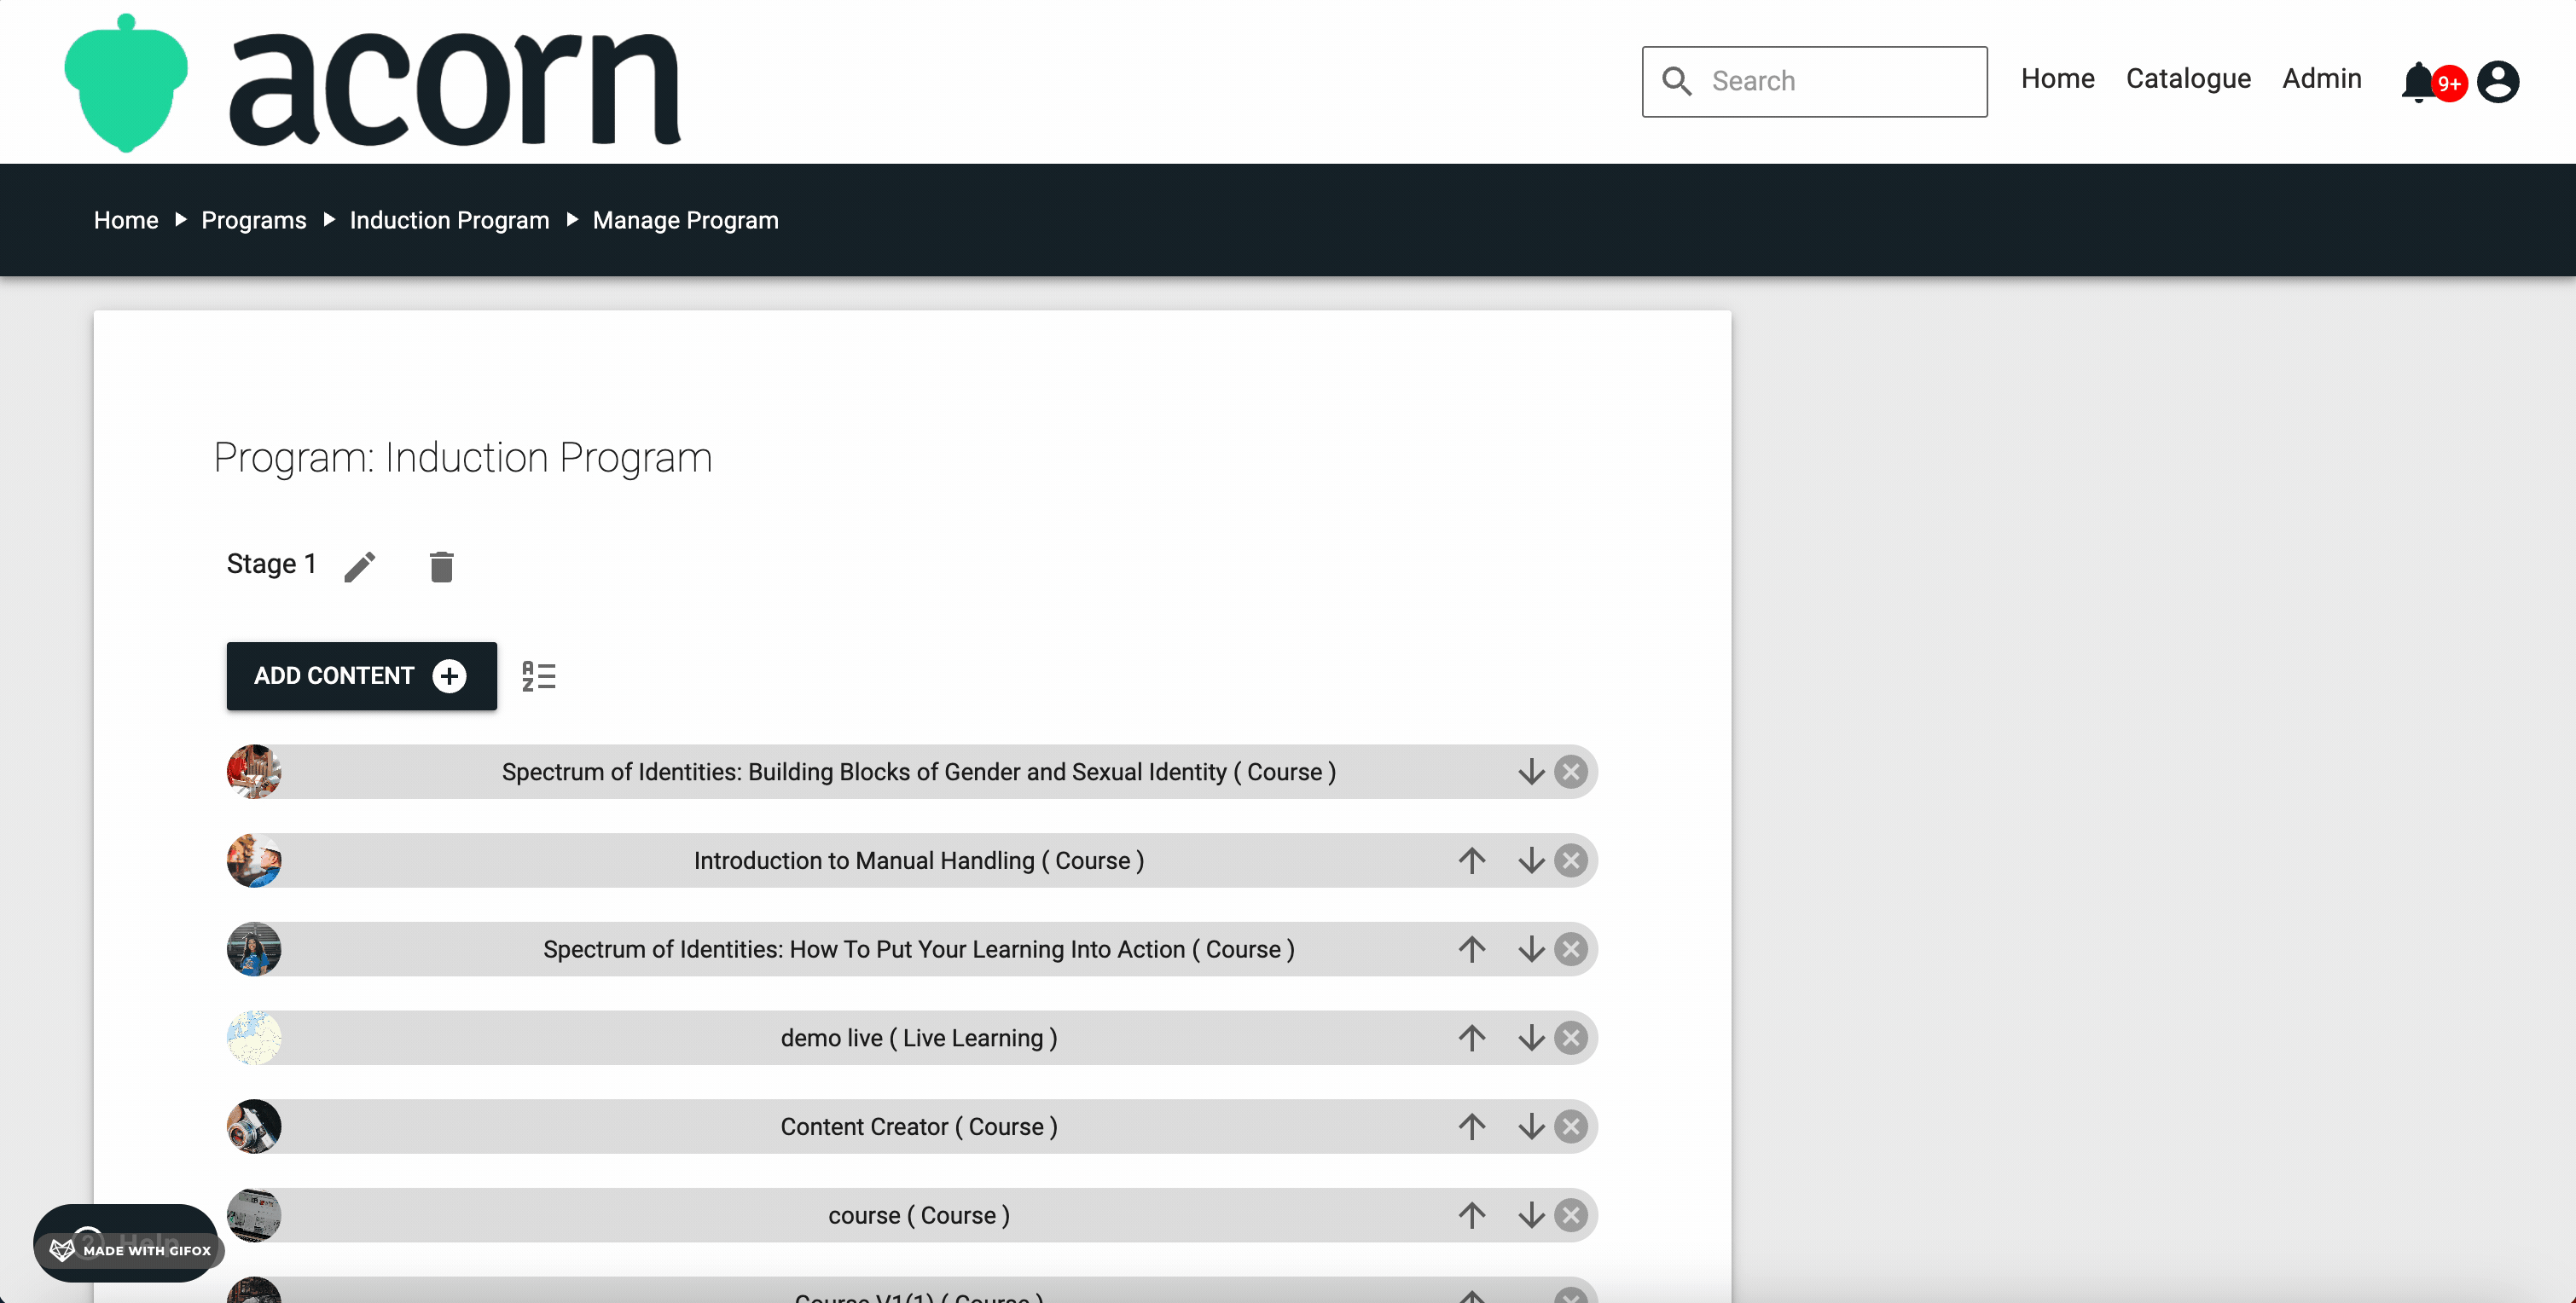Go to Programs breadcrumb link

(x=254, y=220)
